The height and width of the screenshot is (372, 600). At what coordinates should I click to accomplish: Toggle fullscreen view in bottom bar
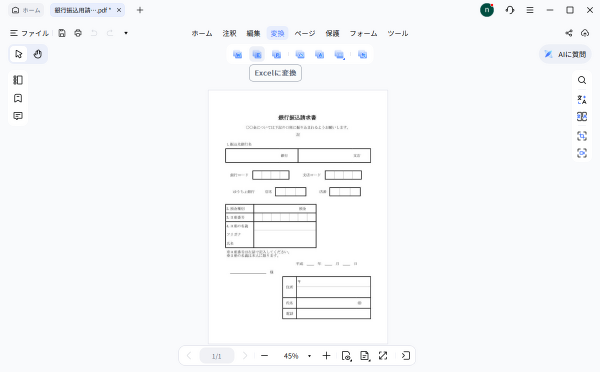383,356
